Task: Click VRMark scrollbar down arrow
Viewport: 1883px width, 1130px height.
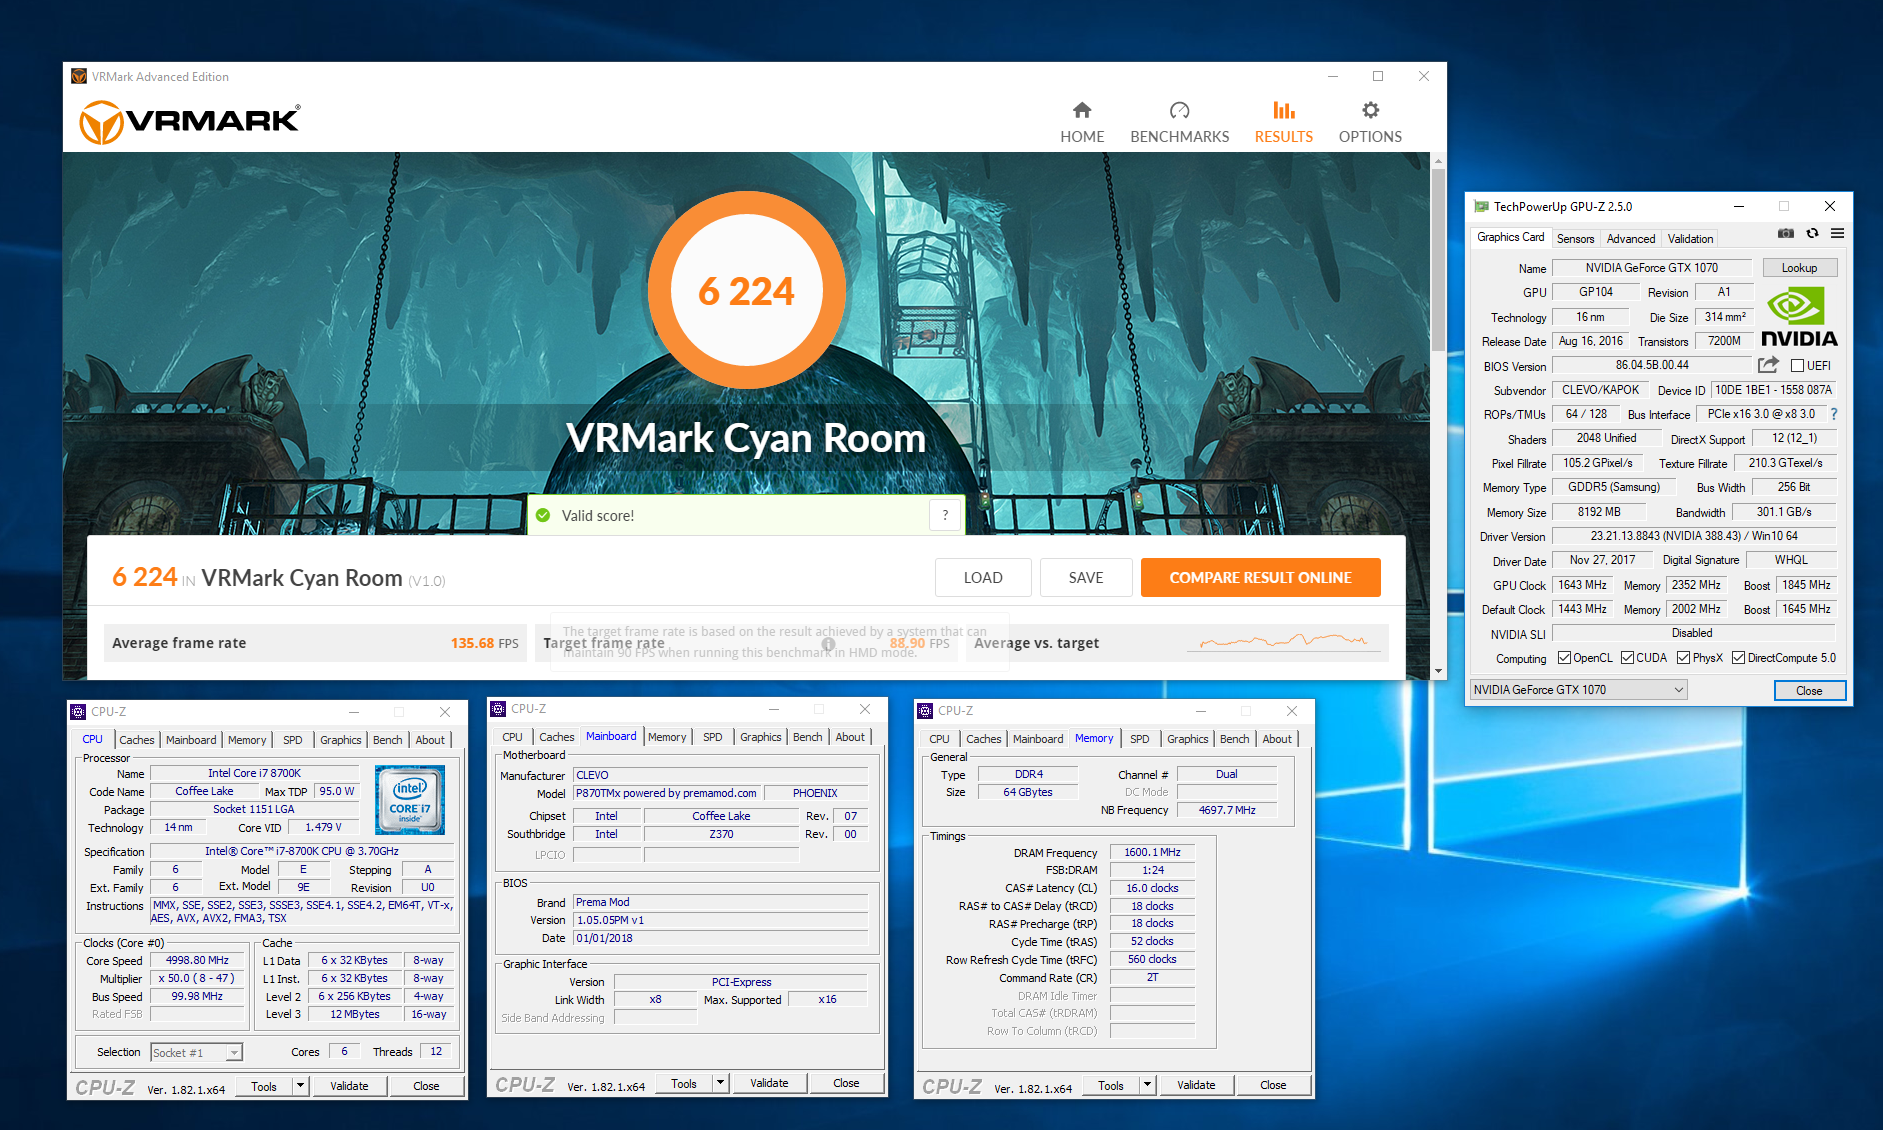Action: tap(1438, 672)
